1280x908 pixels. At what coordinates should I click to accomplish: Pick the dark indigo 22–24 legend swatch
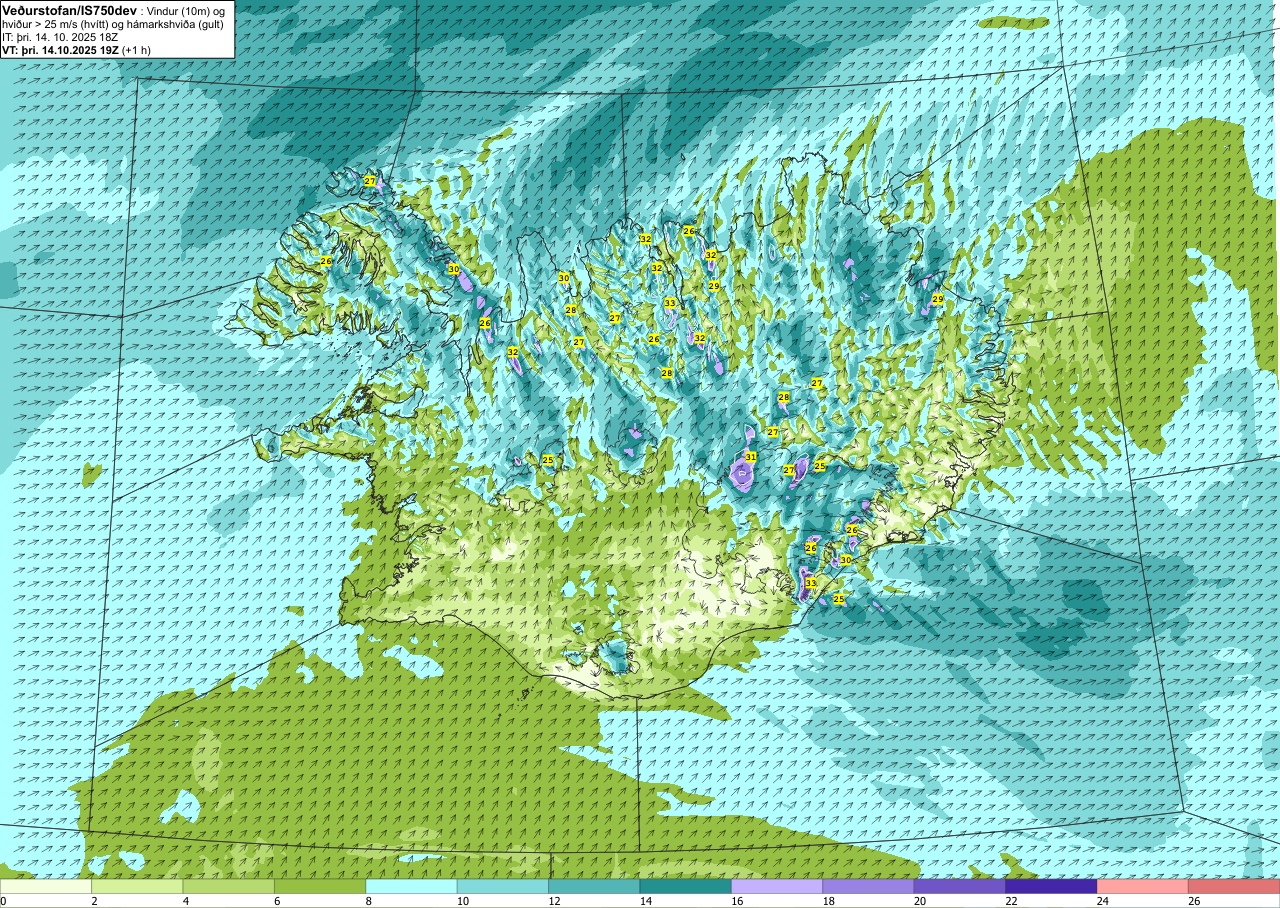click(x=1051, y=886)
